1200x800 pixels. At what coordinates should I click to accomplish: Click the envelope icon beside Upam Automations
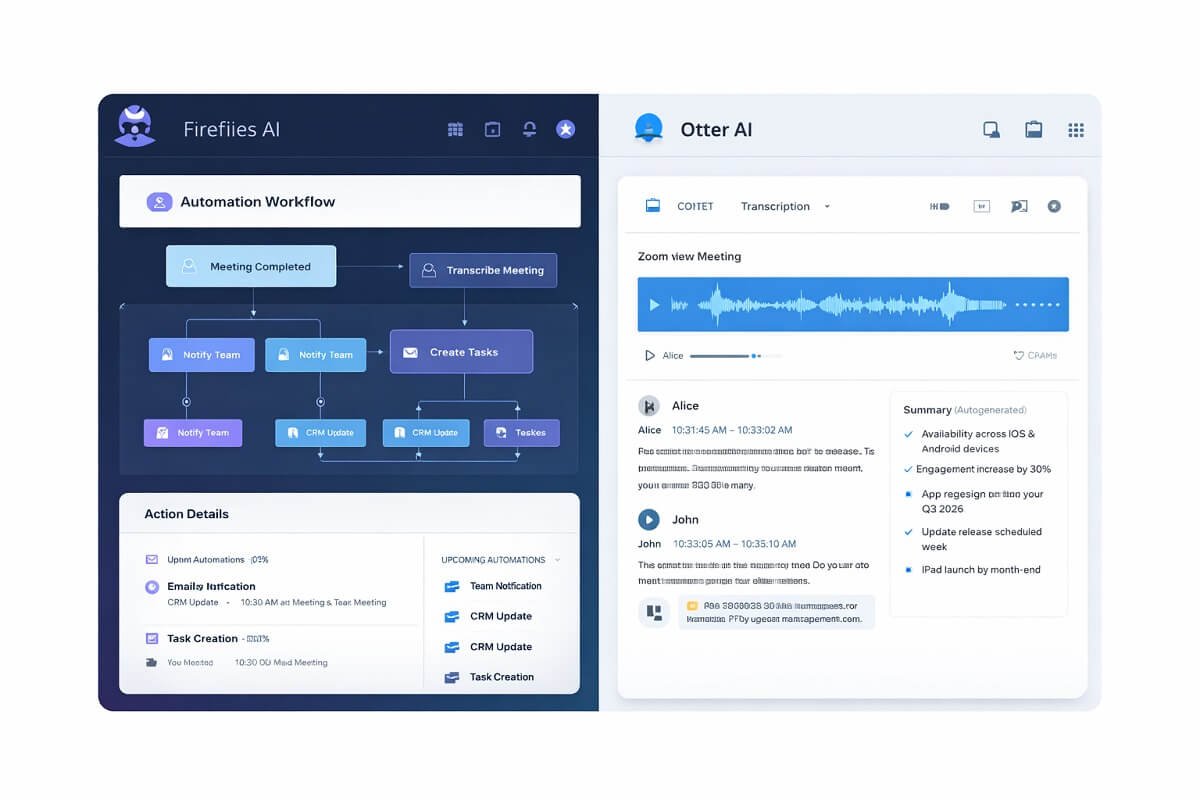click(x=152, y=560)
